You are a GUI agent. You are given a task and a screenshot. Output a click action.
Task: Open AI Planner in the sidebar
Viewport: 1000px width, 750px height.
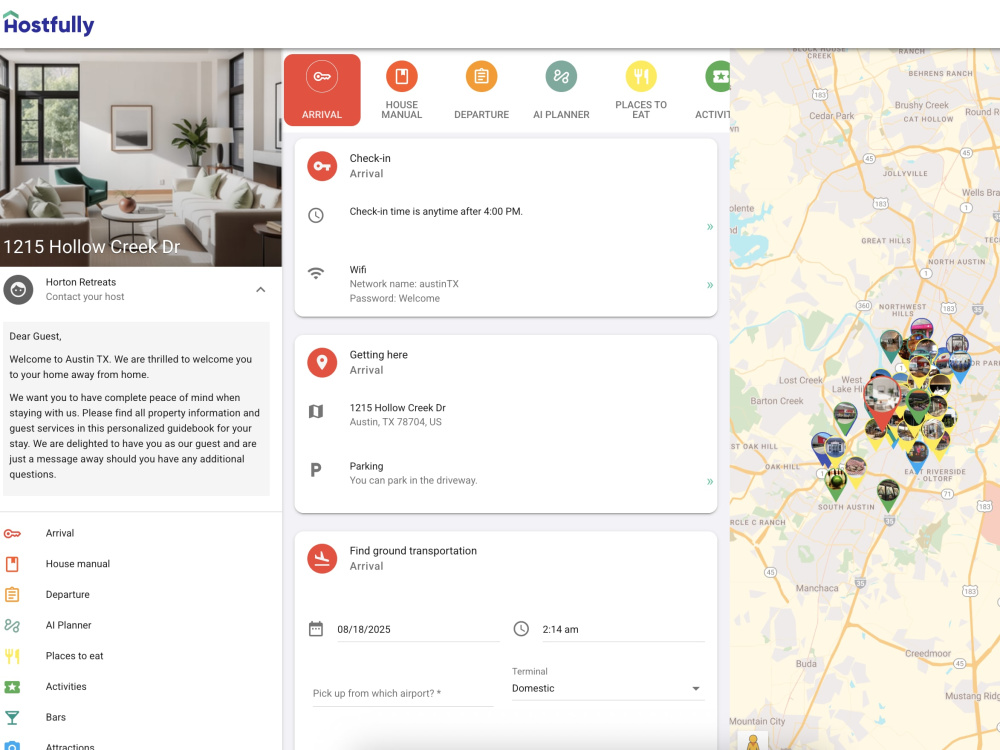pyautogui.click(x=69, y=625)
